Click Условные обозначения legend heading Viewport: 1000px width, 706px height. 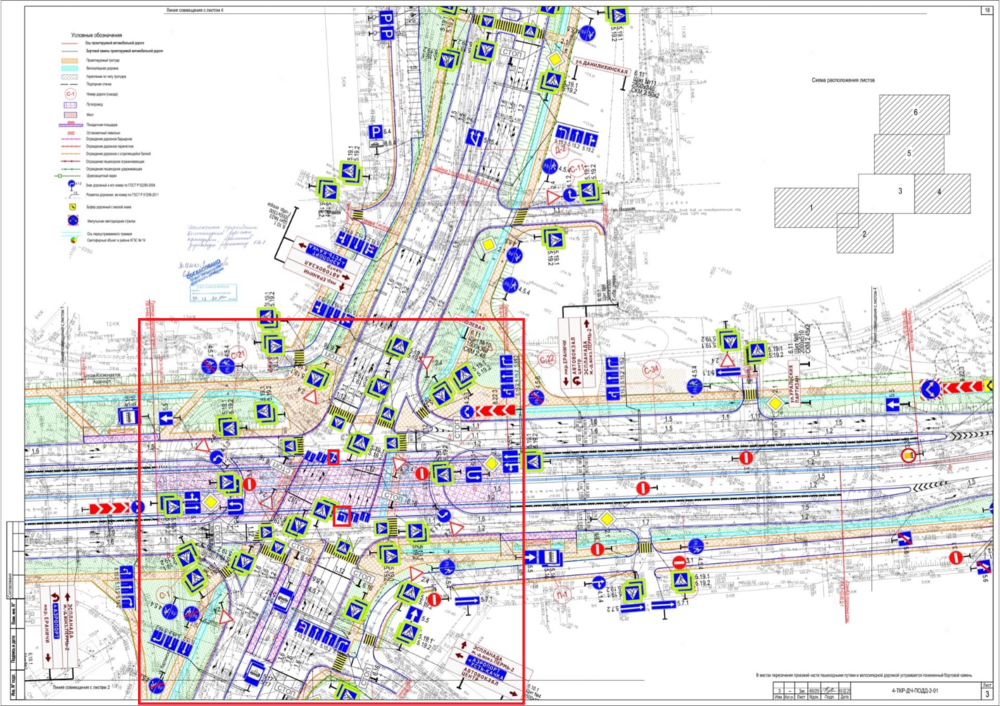96,35
